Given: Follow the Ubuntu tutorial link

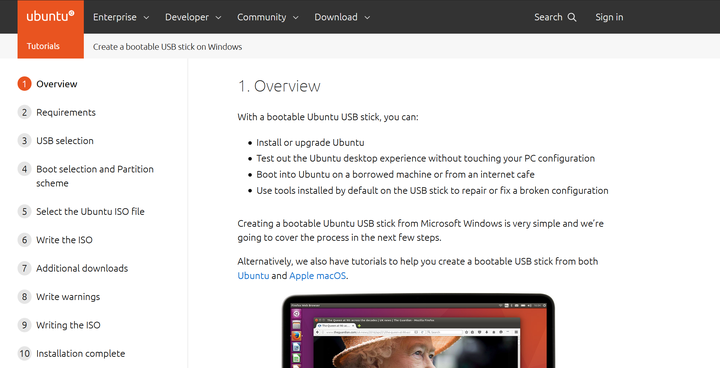Looking at the screenshot, I should [x=253, y=276].
